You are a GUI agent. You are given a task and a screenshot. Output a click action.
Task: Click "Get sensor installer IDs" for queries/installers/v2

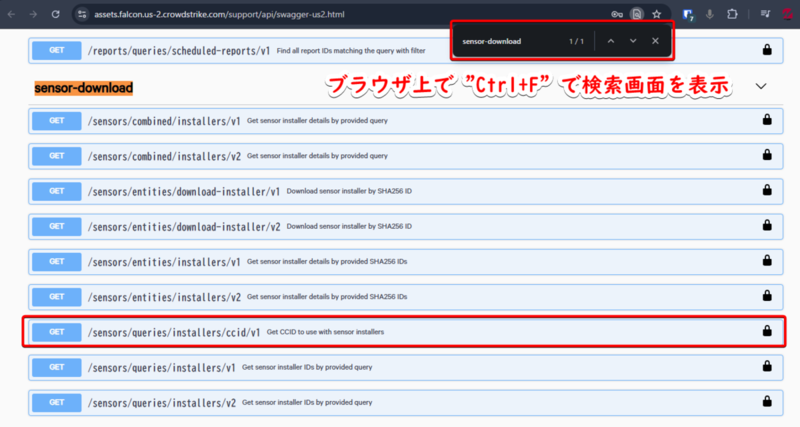coord(307,402)
